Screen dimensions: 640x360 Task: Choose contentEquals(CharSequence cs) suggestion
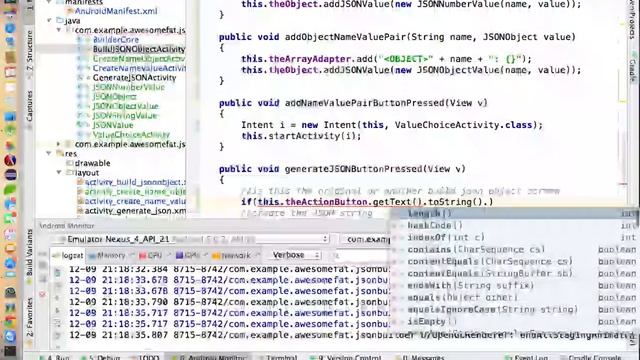(x=514, y=261)
